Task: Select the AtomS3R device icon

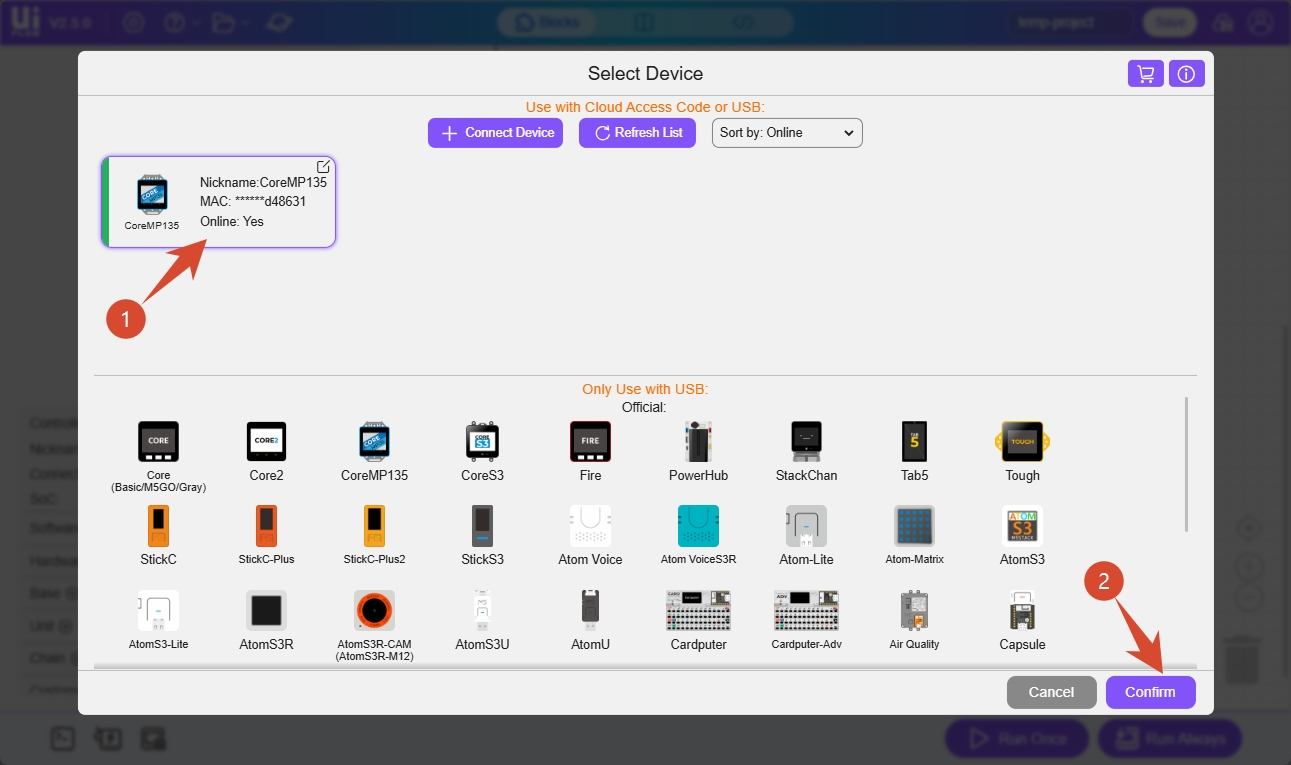Action: [266, 610]
